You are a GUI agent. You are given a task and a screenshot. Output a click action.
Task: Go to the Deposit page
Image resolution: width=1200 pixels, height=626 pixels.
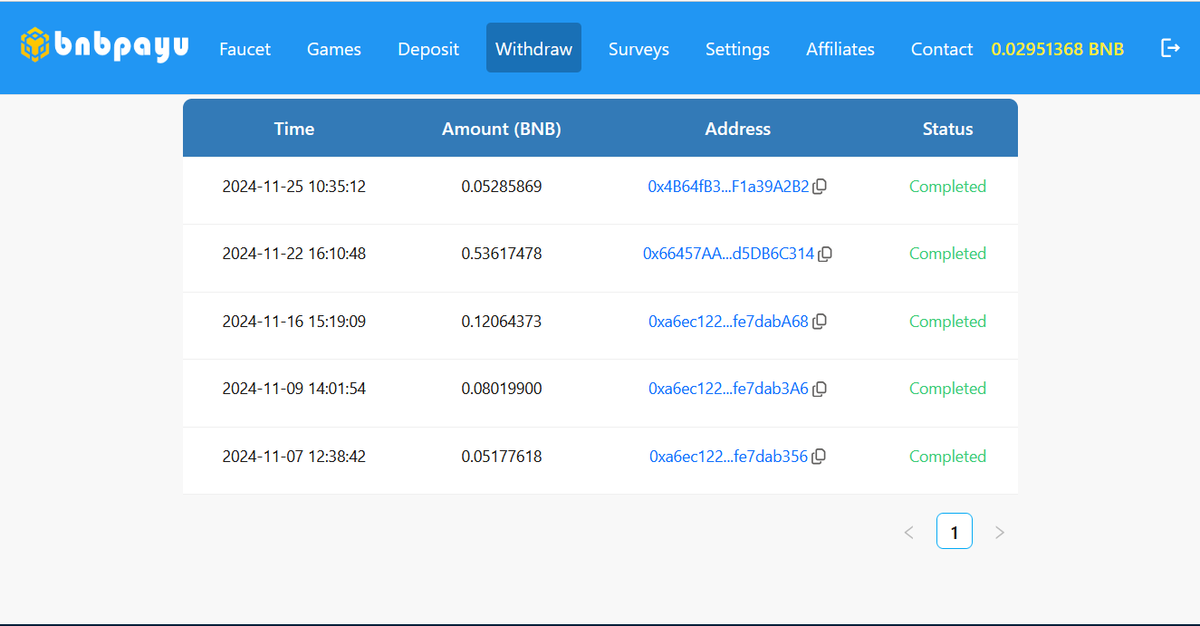[x=428, y=49]
